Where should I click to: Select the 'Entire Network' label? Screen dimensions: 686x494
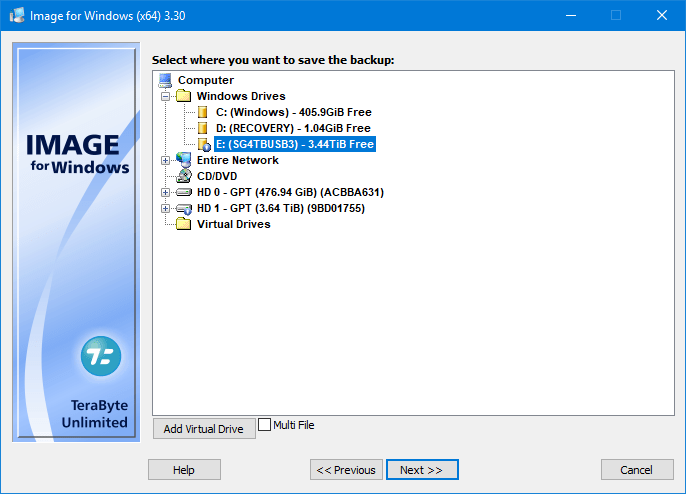(x=238, y=160)
